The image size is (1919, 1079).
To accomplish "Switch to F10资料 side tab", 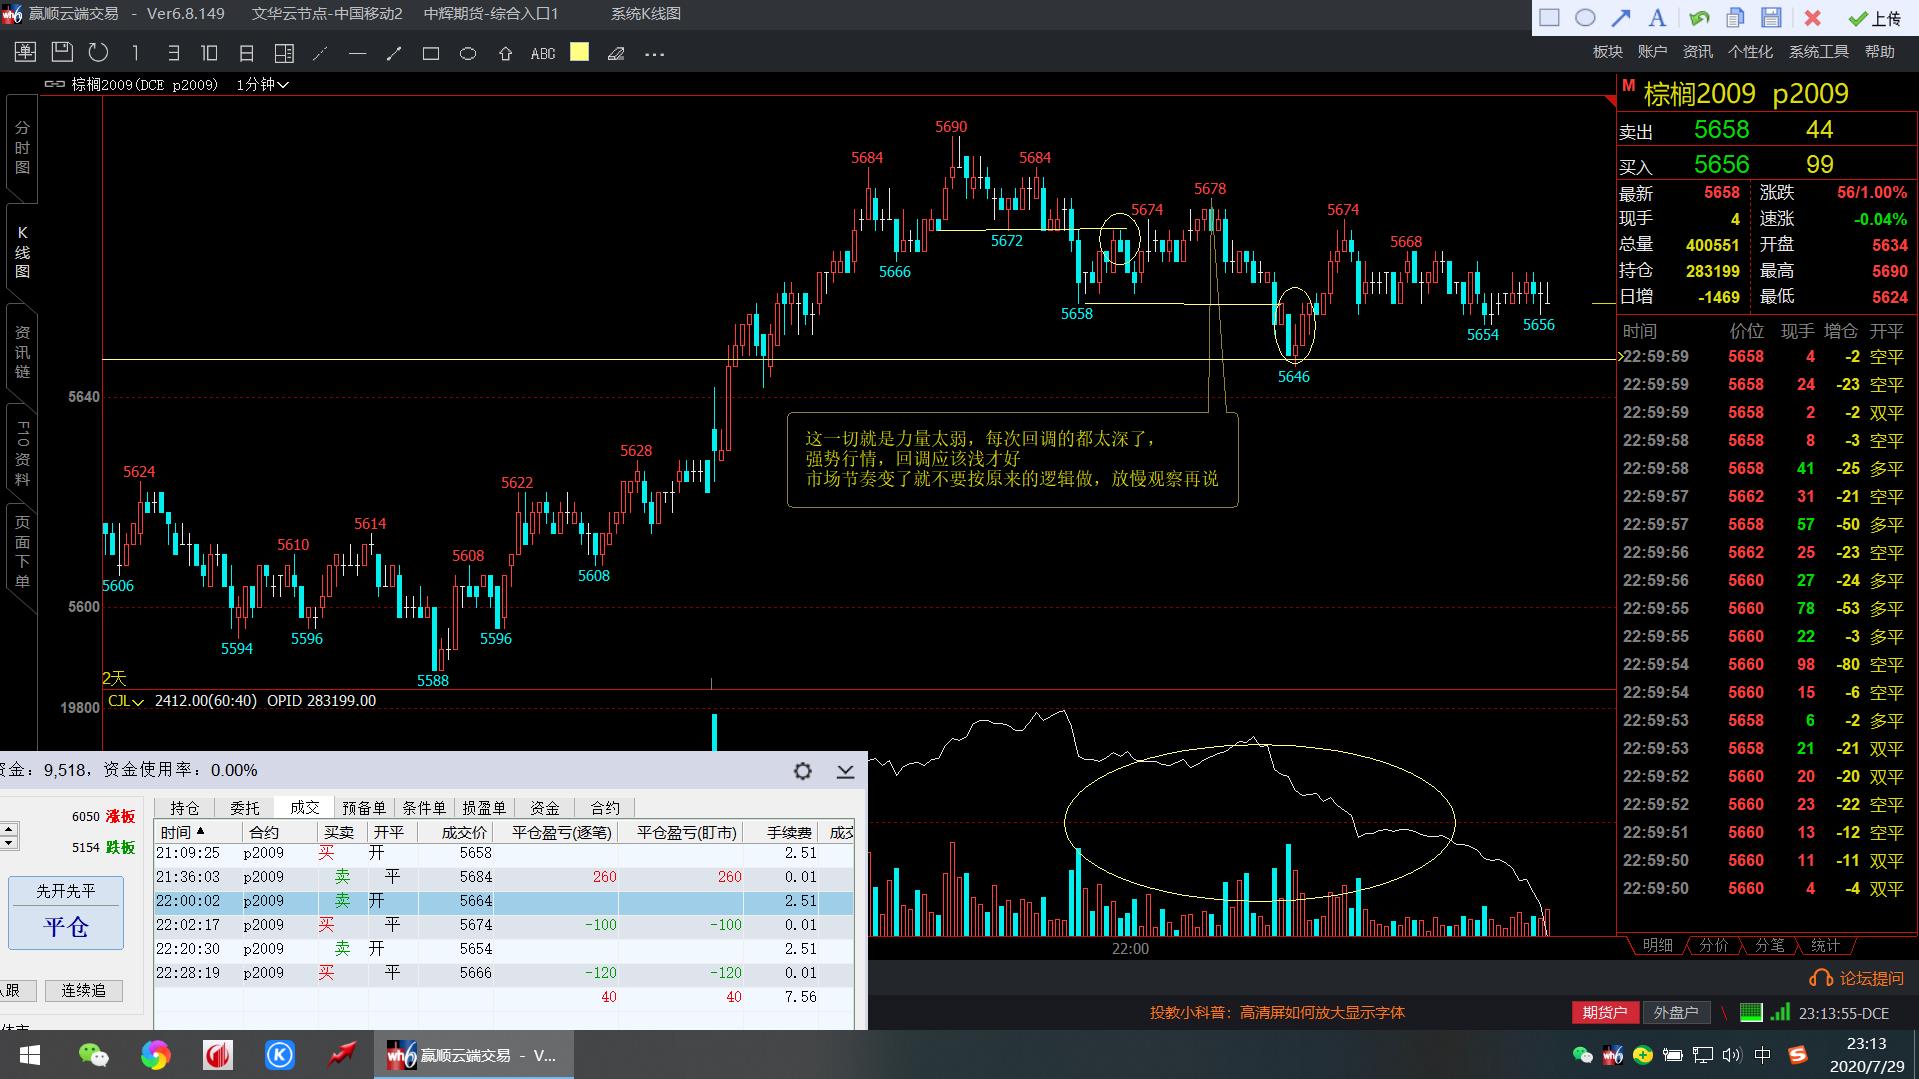I will [22, 453].
